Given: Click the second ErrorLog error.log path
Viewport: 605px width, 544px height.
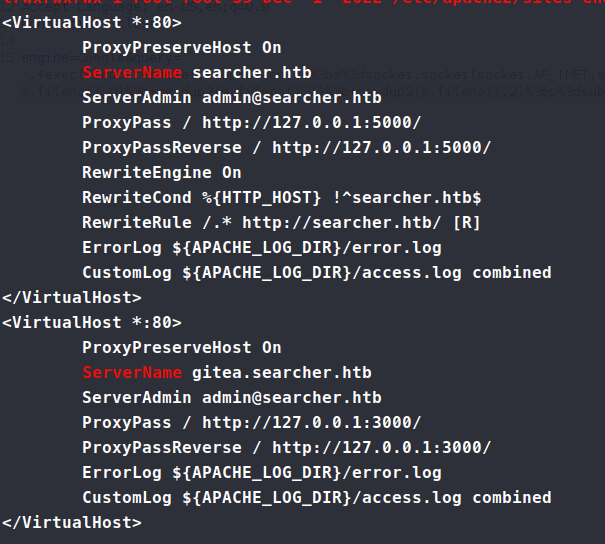Looking at the screenshot, I should (x=306, y=472).
